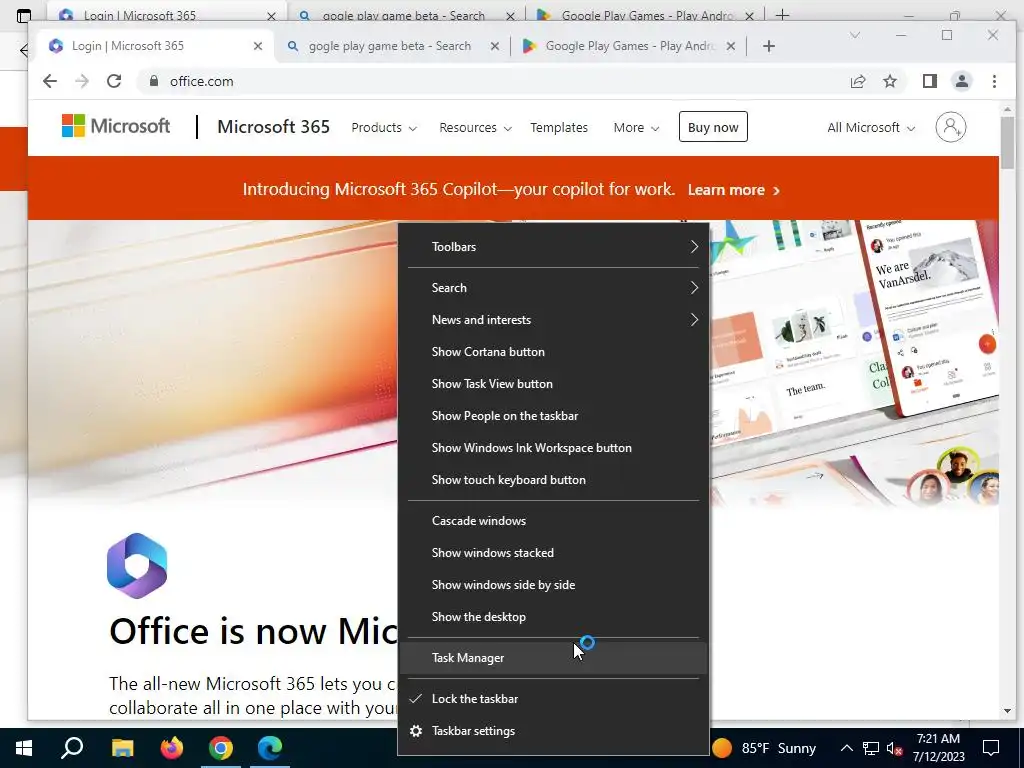Share this page via the share icon

coord(857,81)
